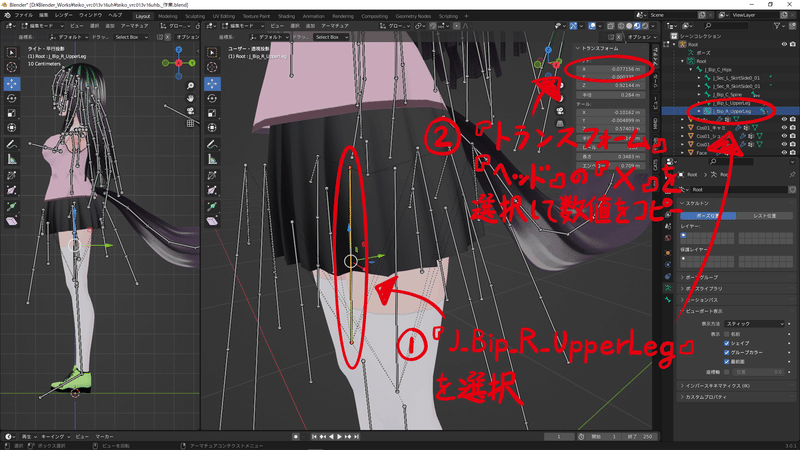Viewport: 800px width, 450px height.
Task: Click the ポーズ位置 button
Action: click(708, 216)
